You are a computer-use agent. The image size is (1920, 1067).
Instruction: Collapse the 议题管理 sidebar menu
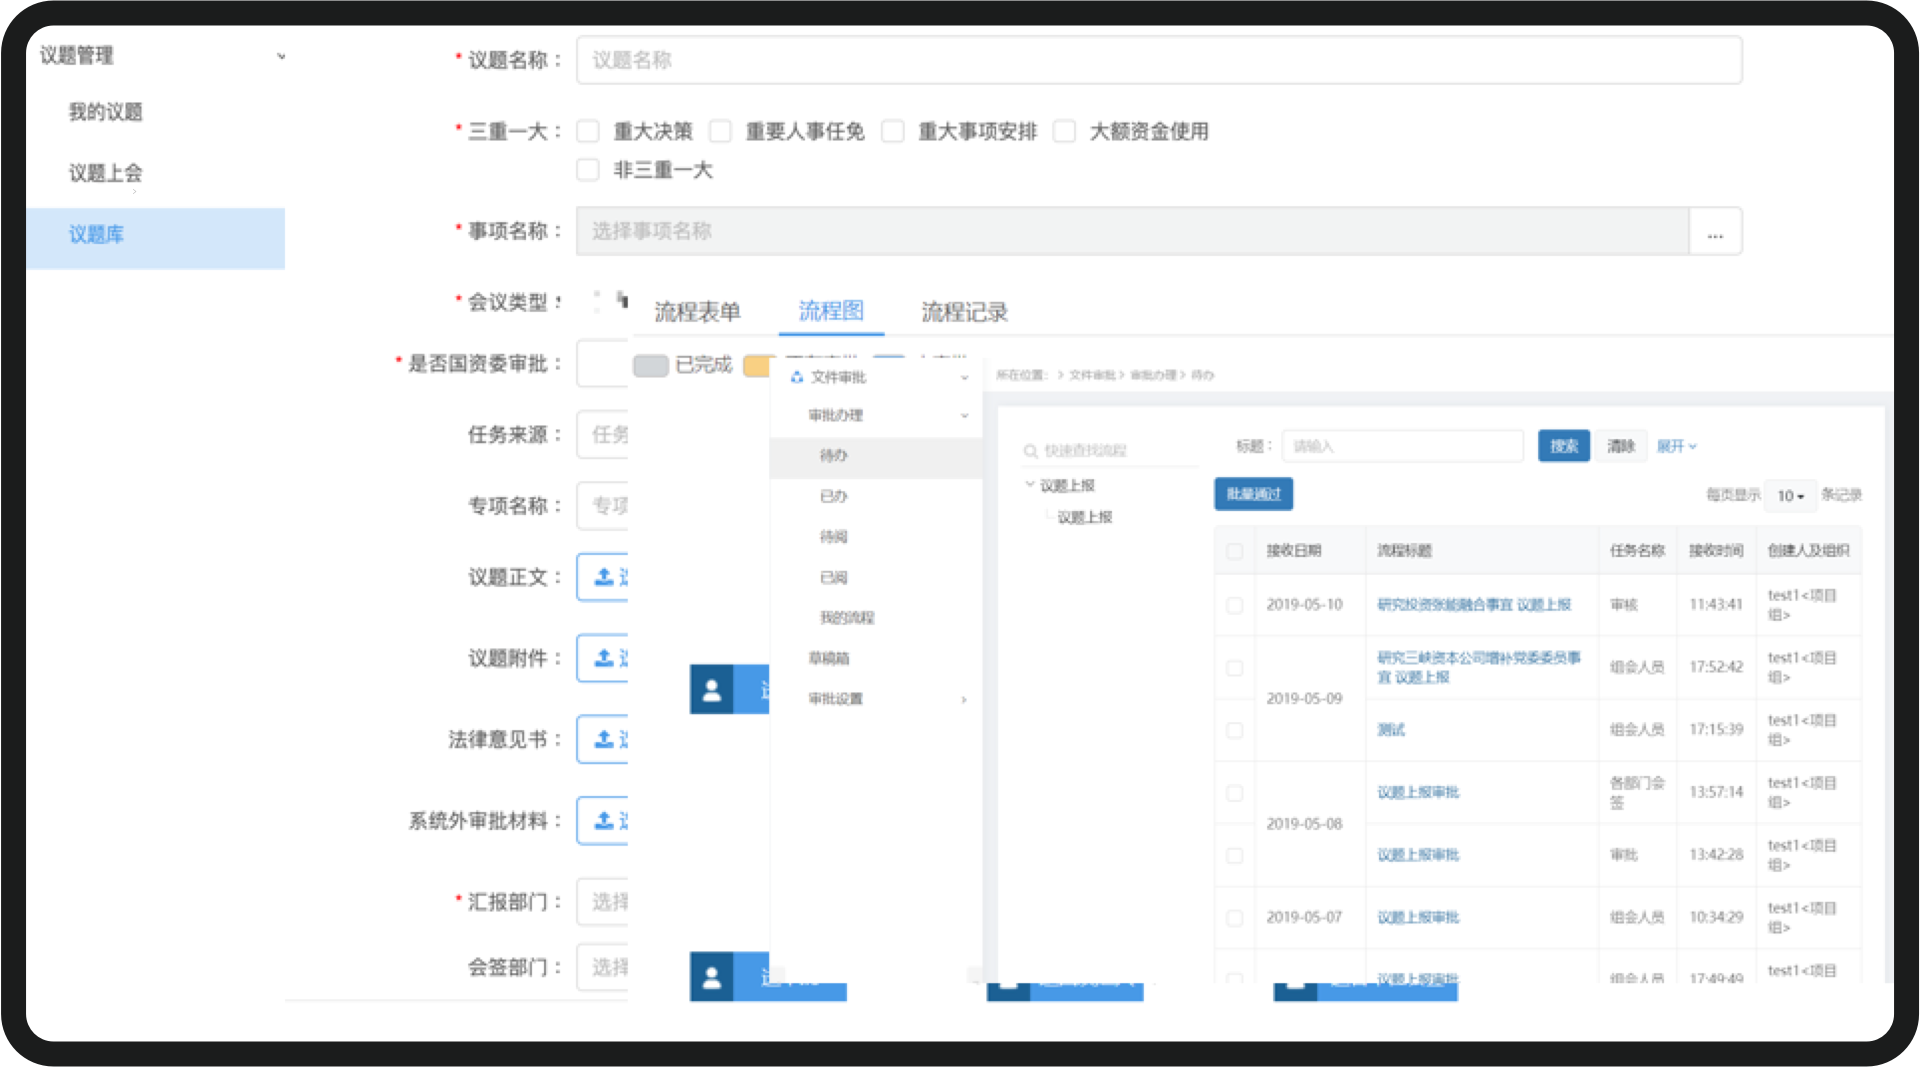(x=281, y=56)
